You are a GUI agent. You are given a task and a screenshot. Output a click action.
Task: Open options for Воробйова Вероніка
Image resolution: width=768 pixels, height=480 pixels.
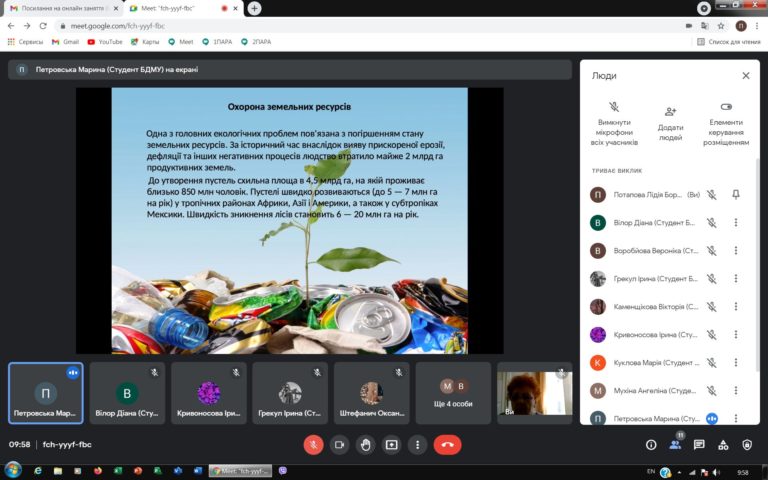736,250
